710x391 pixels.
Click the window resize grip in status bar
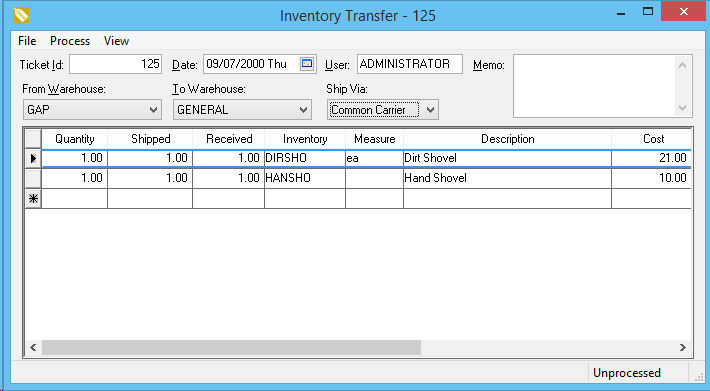(699, 377)
